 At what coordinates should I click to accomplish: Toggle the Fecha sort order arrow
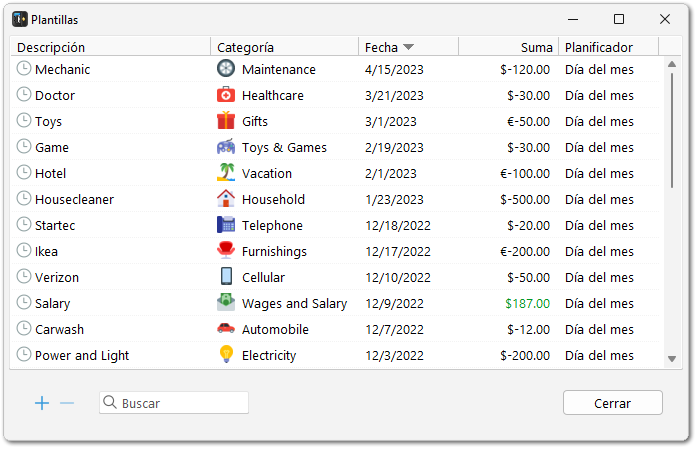click(409, 47)
